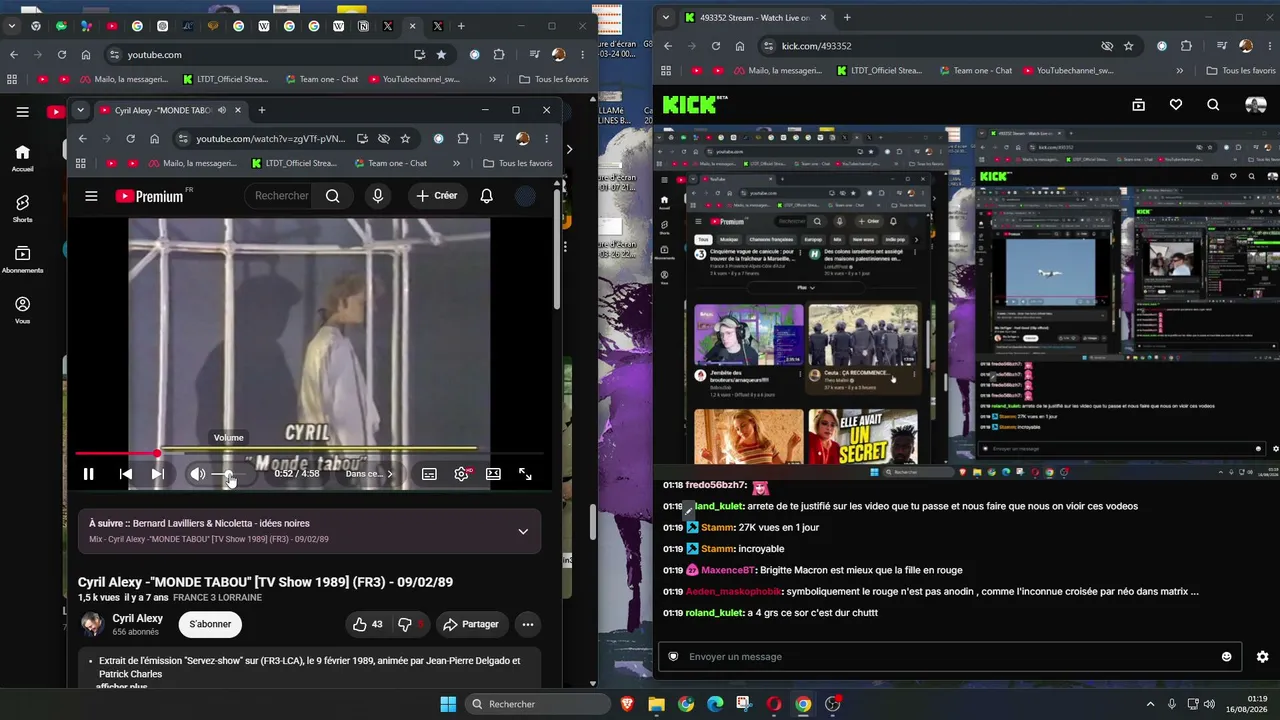Dislike the Cyril Alexy video
The image size is (1280, 720).
pos(409,624)
